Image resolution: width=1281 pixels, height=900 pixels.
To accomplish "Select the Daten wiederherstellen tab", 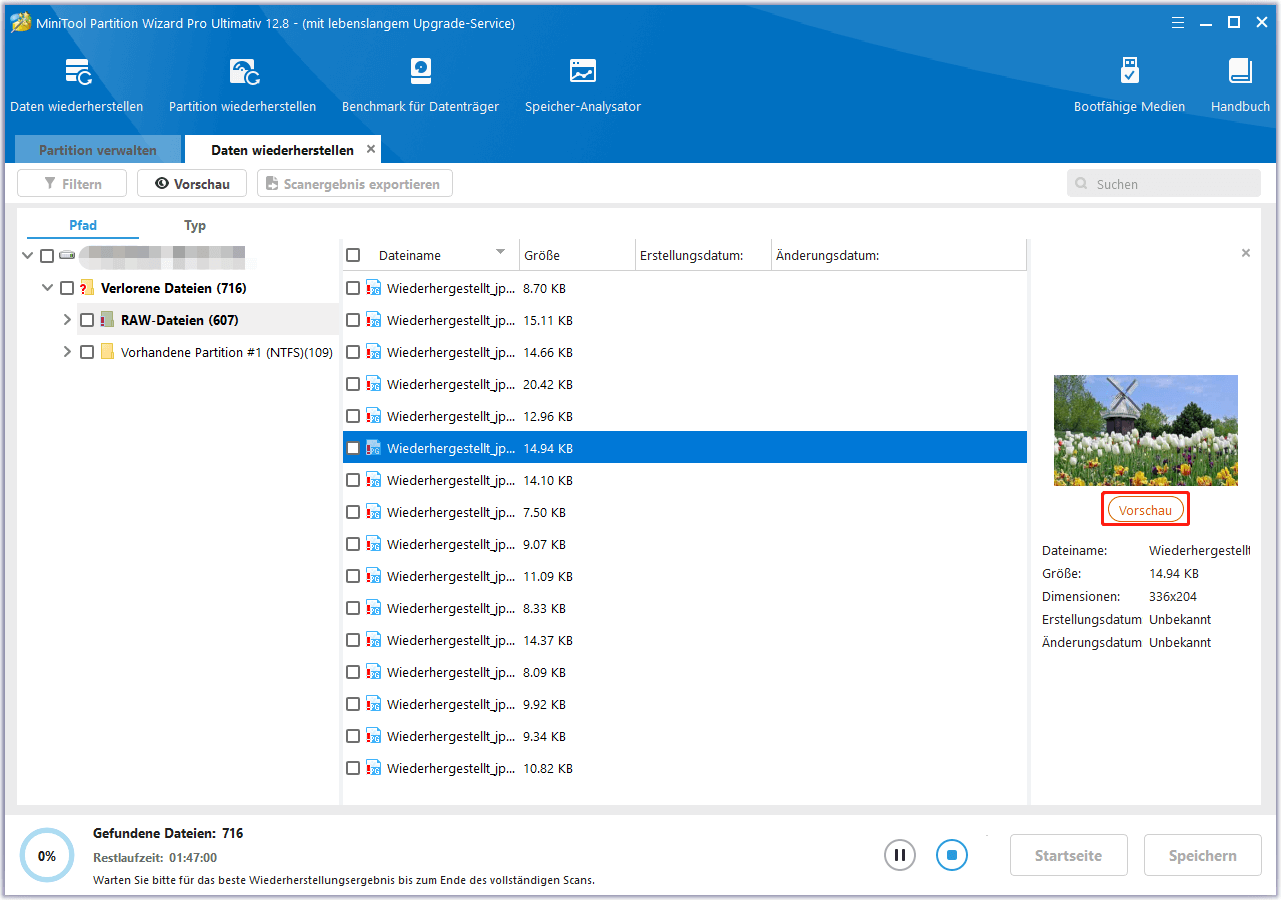I will [x=282, y=150].
